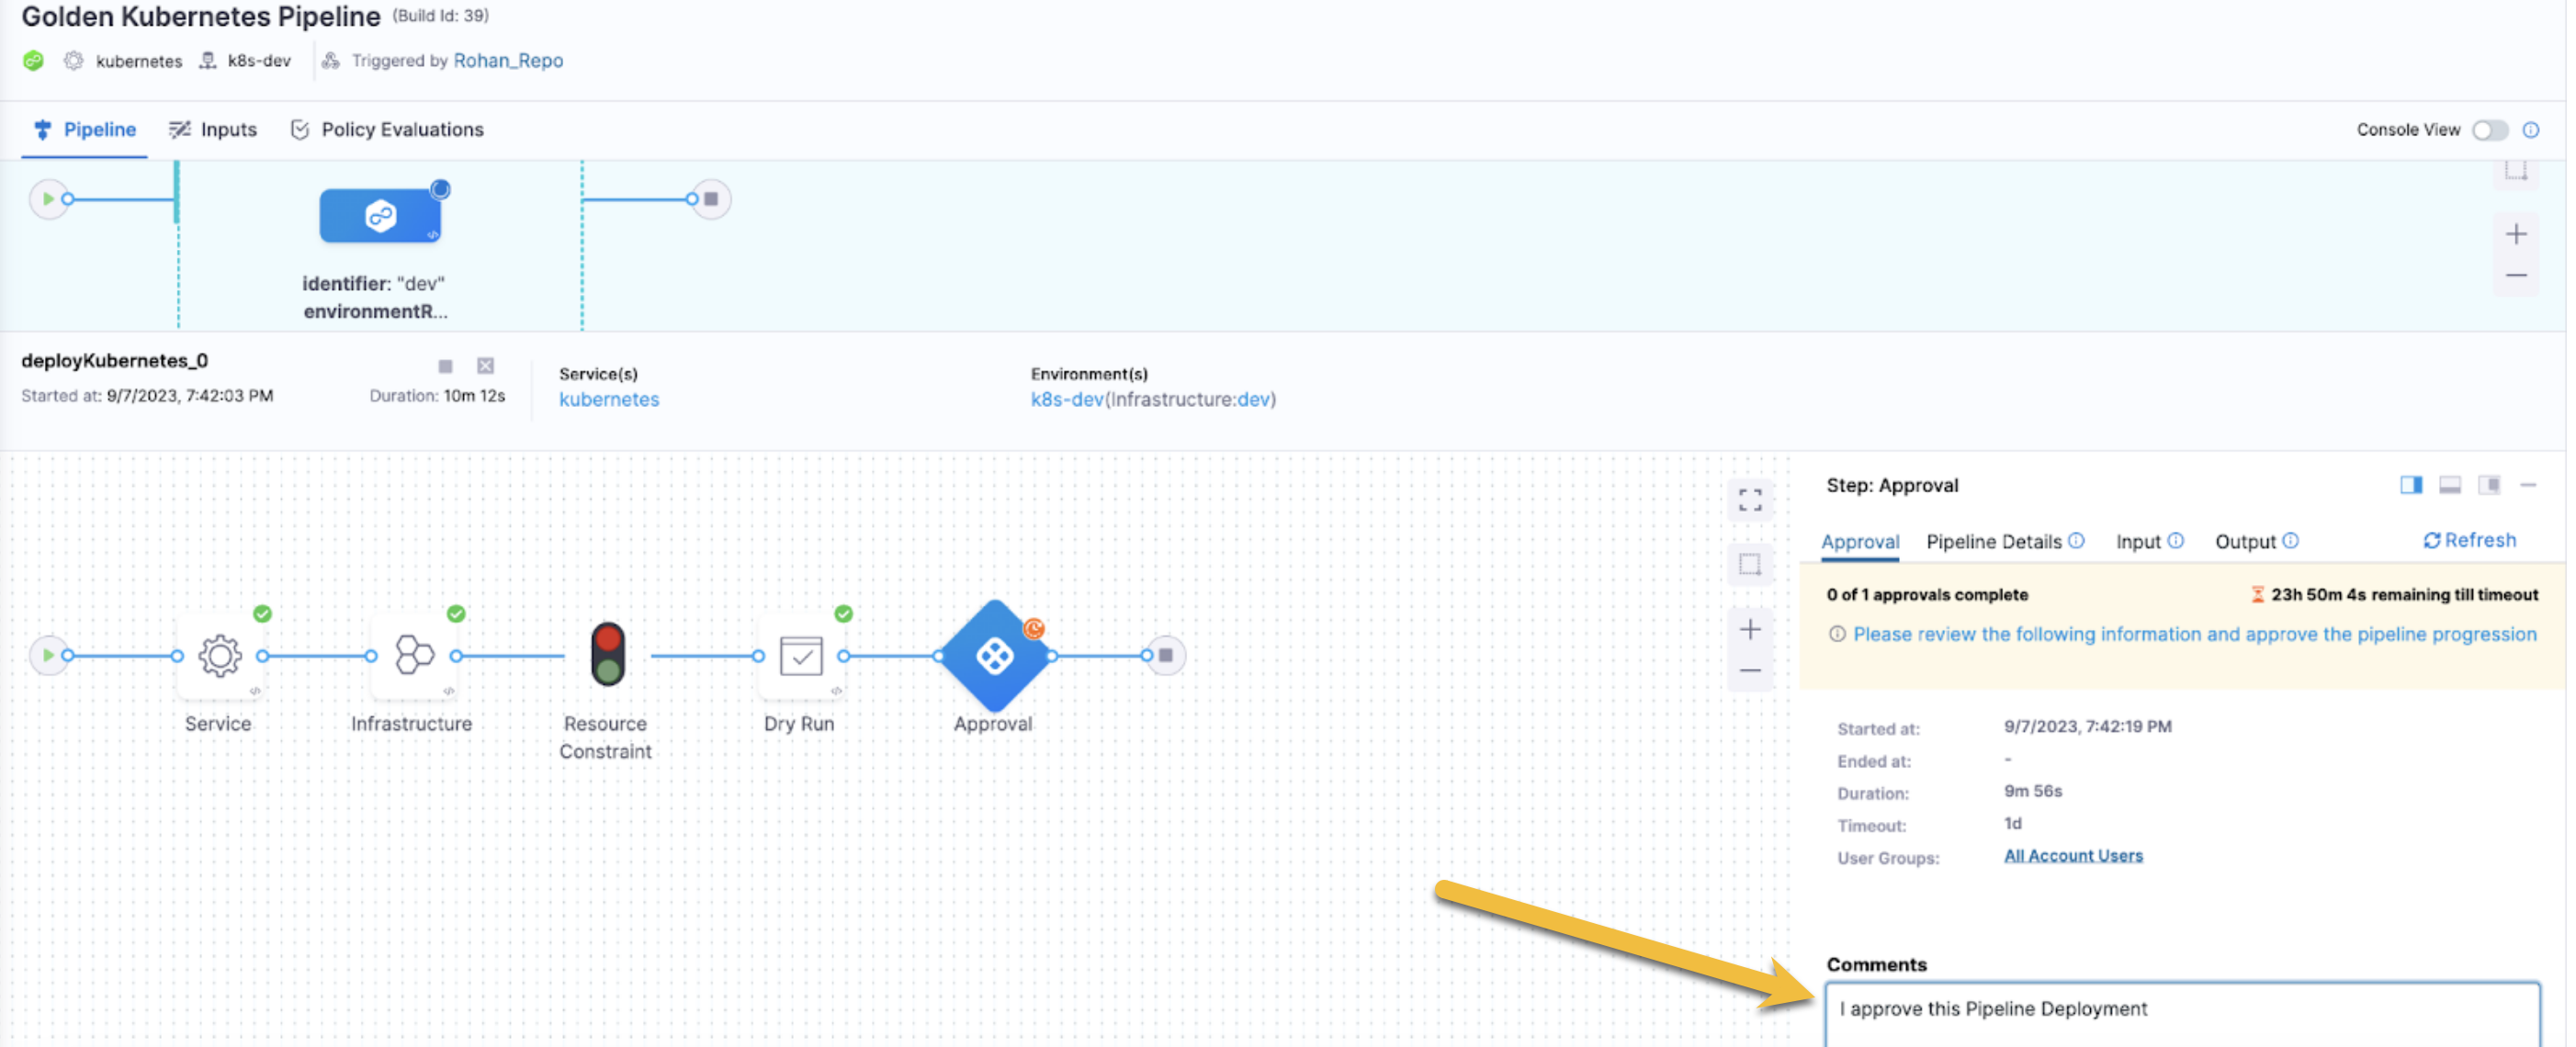
Task: Click the Refresh button
Action: [x=2469, y=540]
